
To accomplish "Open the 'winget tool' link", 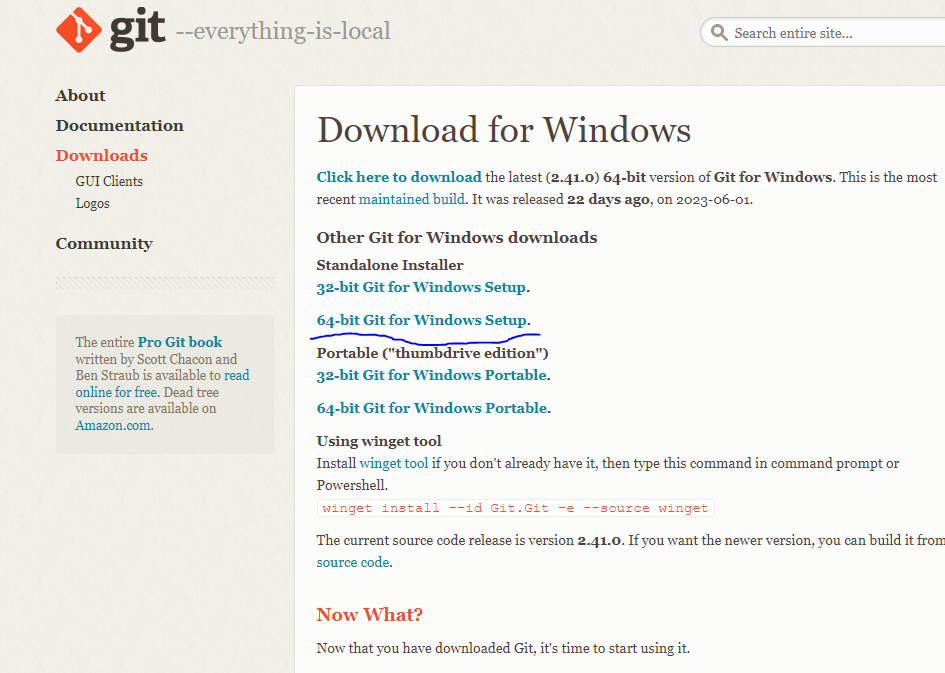I will click(x=394, y=463).
